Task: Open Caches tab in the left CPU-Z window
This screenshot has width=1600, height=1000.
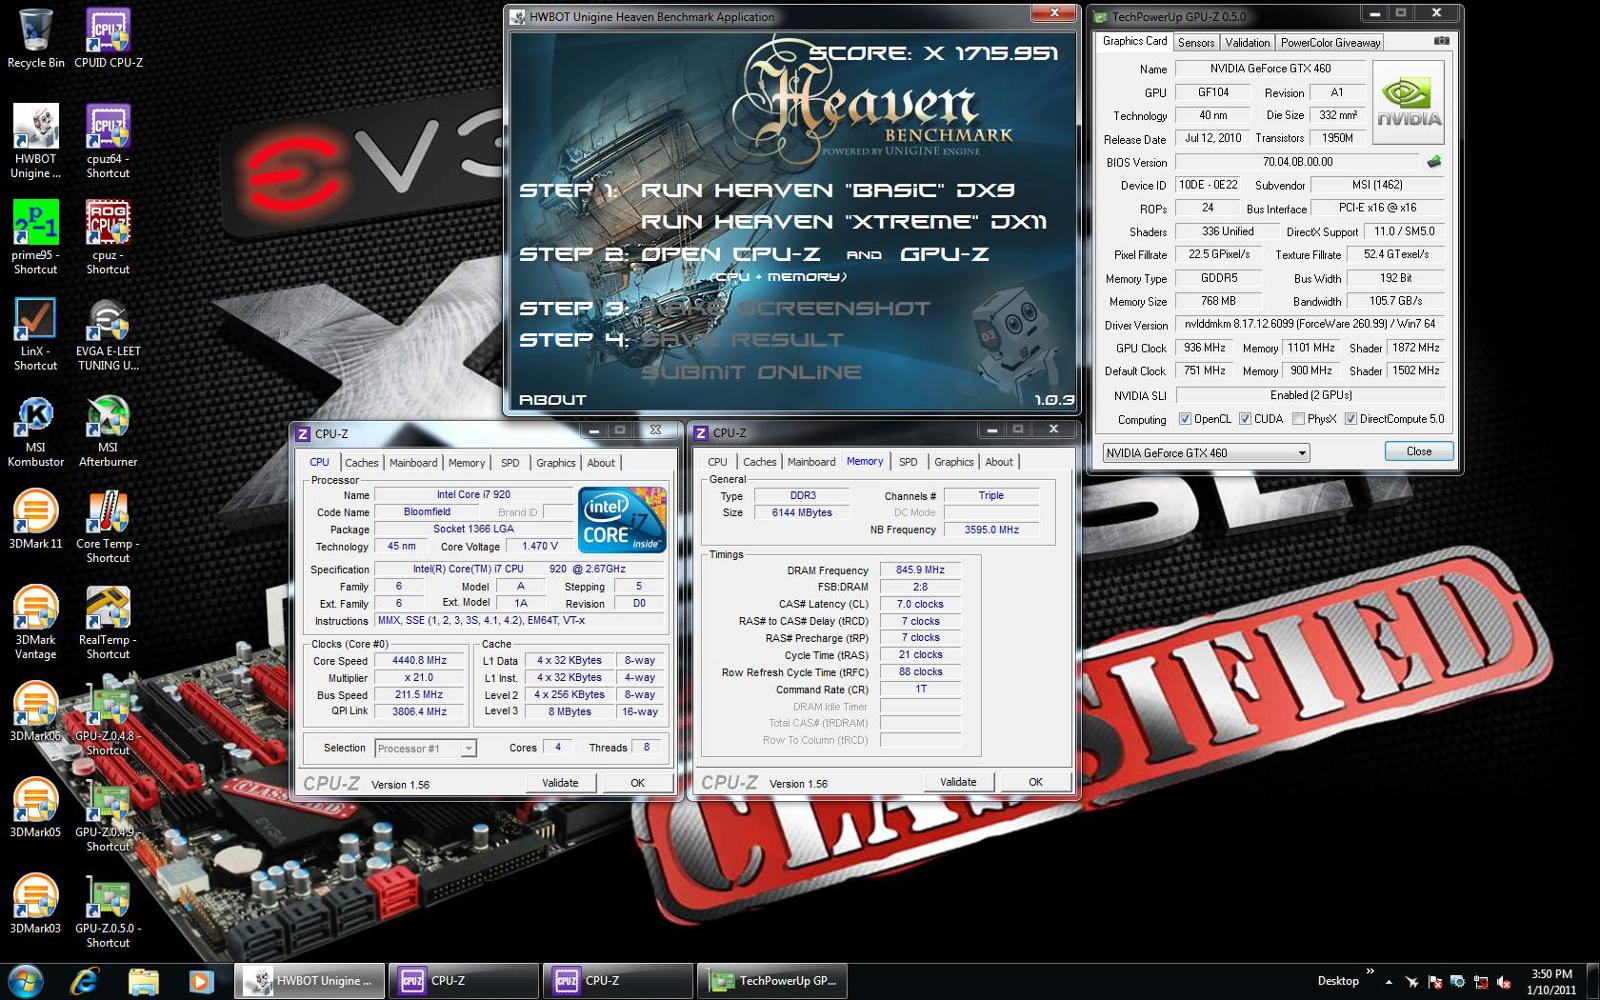Action: point(361,463)
